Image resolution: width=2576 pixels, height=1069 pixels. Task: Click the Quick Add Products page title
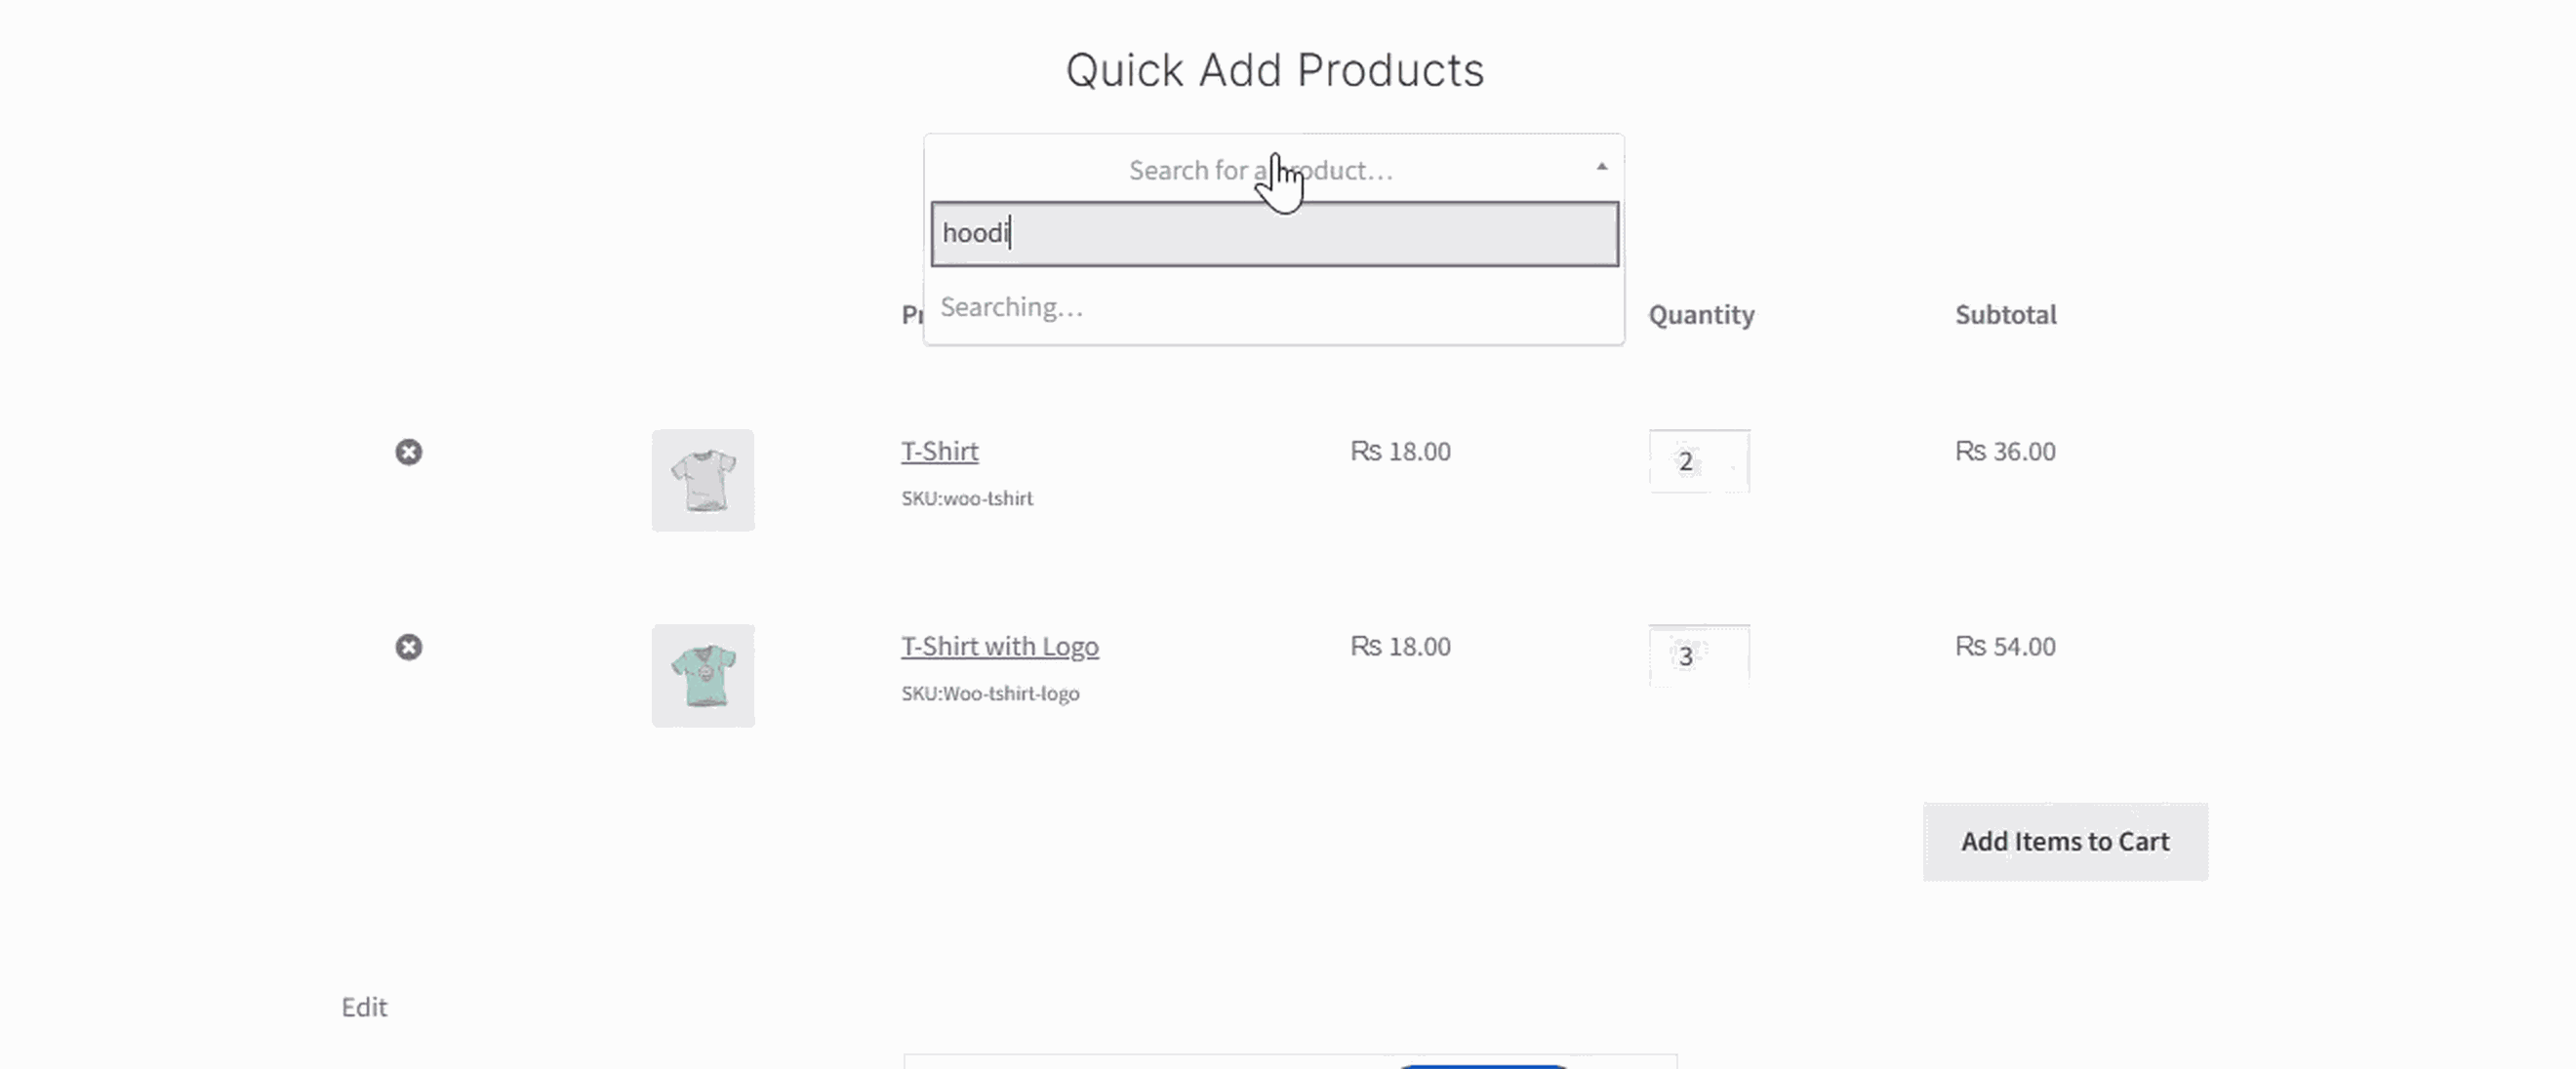[1274, 68]
